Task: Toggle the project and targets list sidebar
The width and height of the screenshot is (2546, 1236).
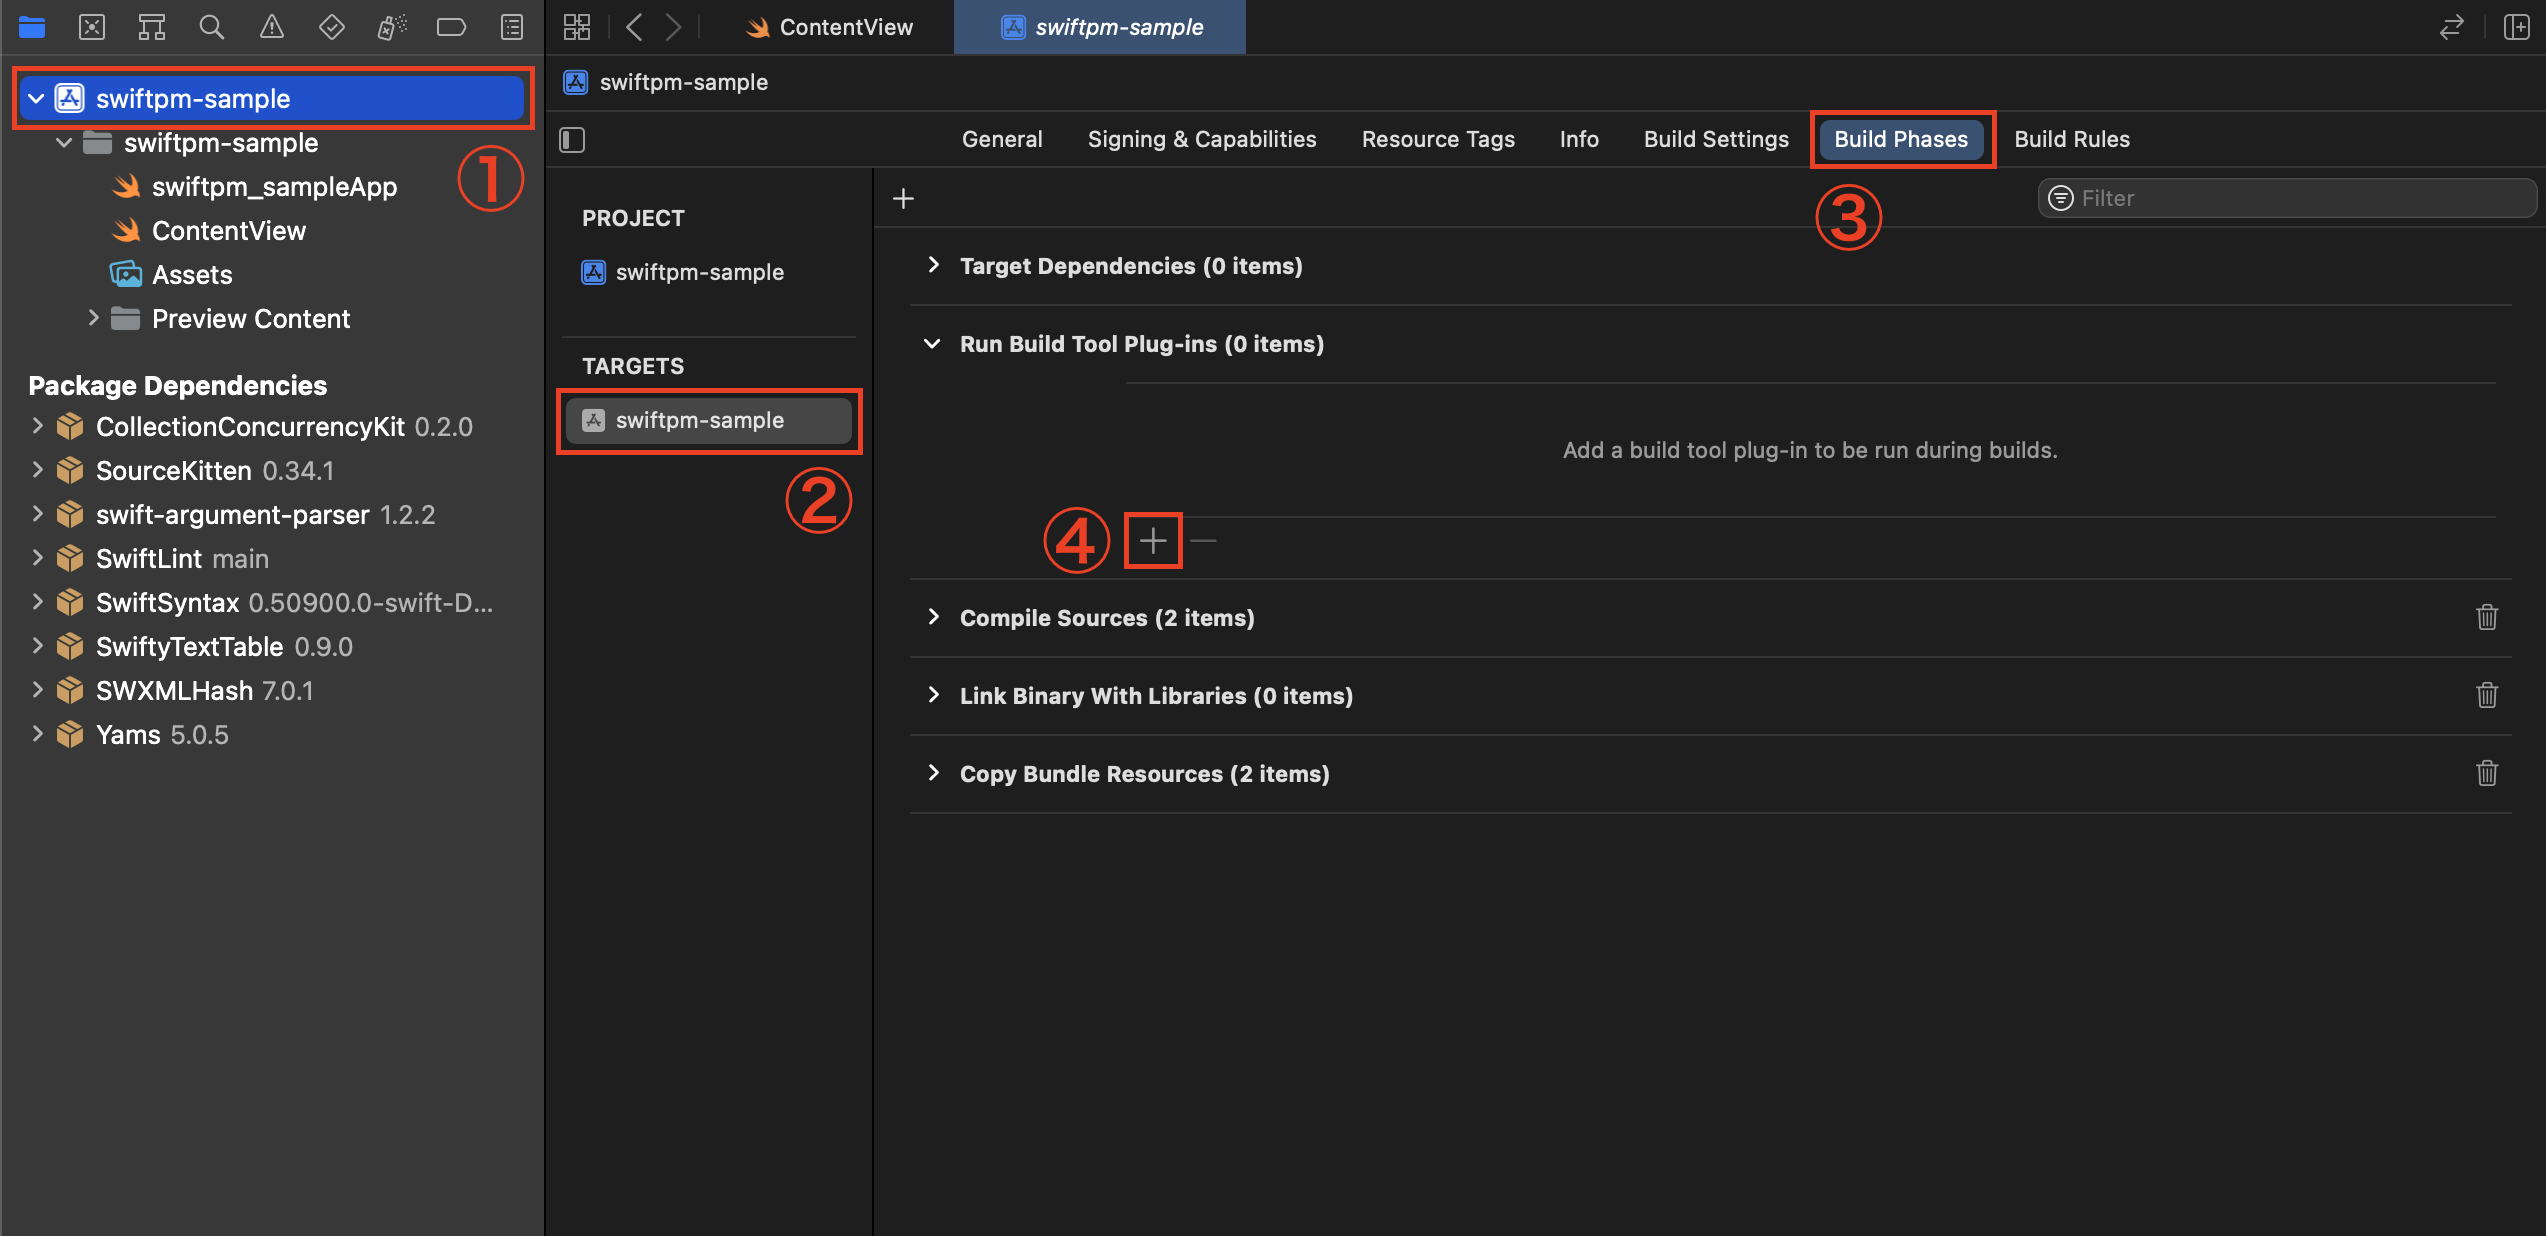Action: (x=572, y=139)
